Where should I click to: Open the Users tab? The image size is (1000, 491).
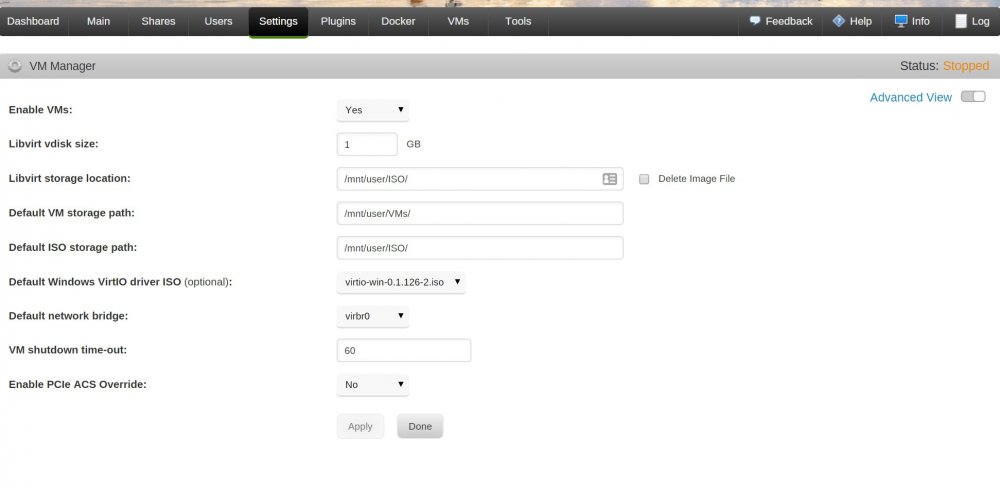coord(218,21)
